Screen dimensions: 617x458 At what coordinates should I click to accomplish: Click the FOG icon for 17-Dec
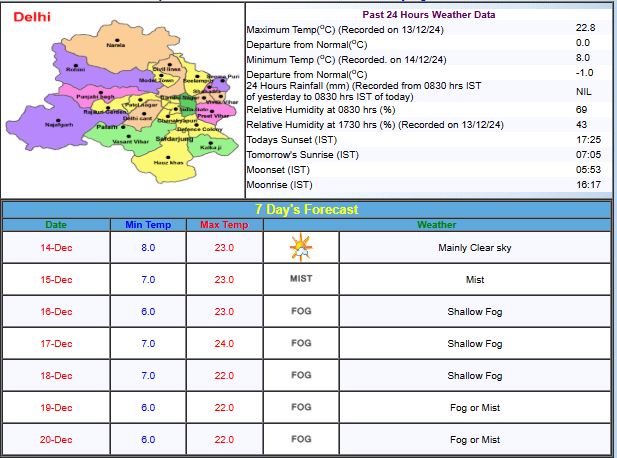click(300, 344)
